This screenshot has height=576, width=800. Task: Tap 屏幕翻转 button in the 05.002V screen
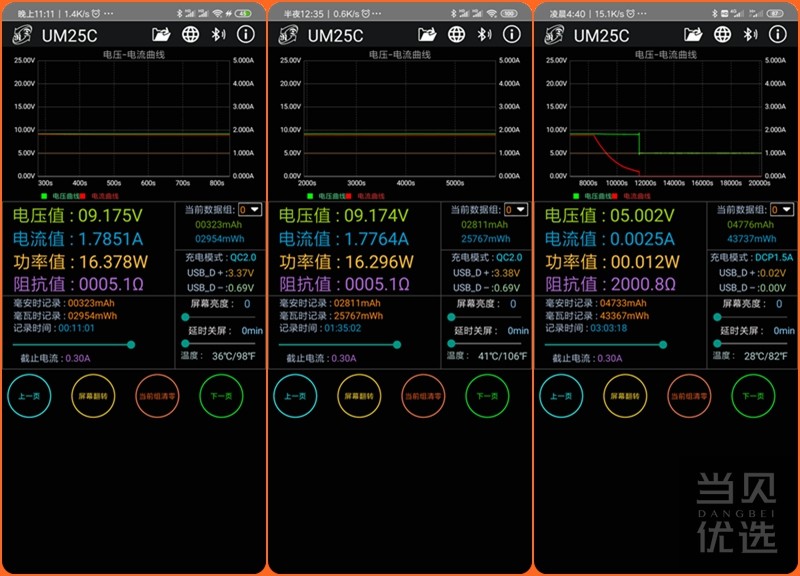click(x=625, y=396)
